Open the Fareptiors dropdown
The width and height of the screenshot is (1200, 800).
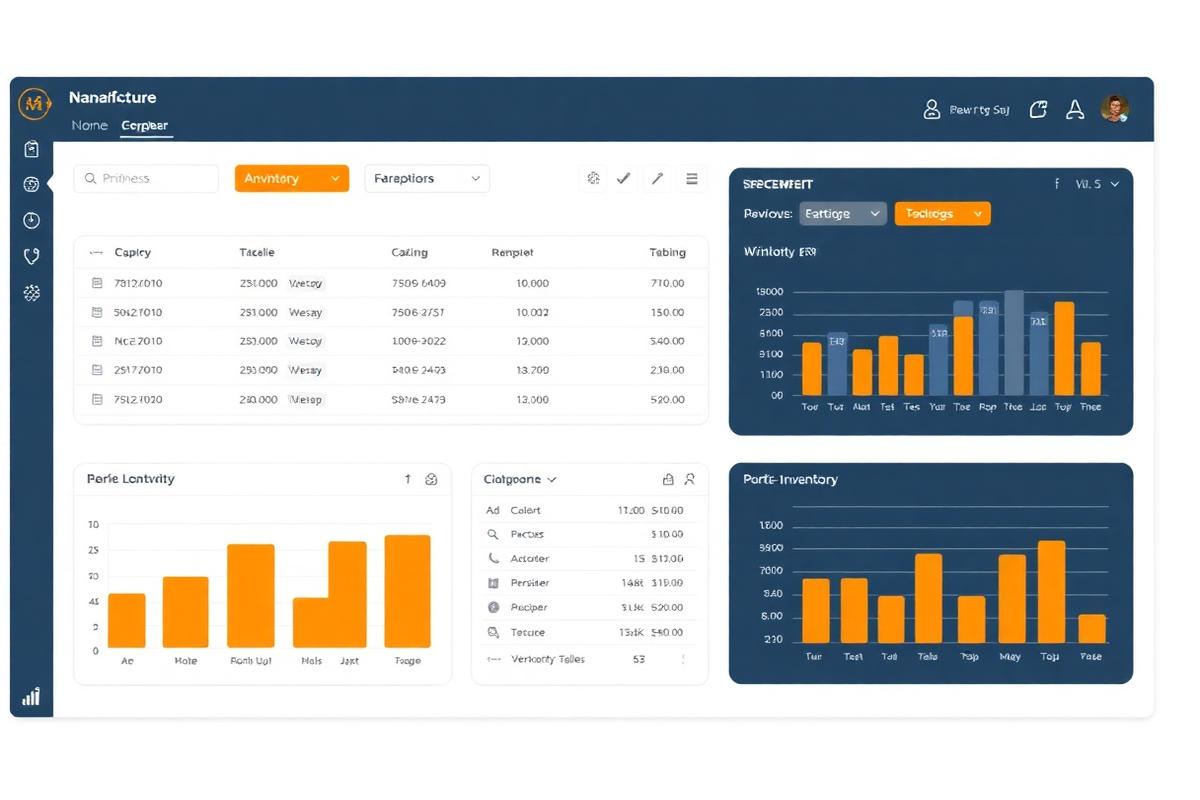pos(427,179)
